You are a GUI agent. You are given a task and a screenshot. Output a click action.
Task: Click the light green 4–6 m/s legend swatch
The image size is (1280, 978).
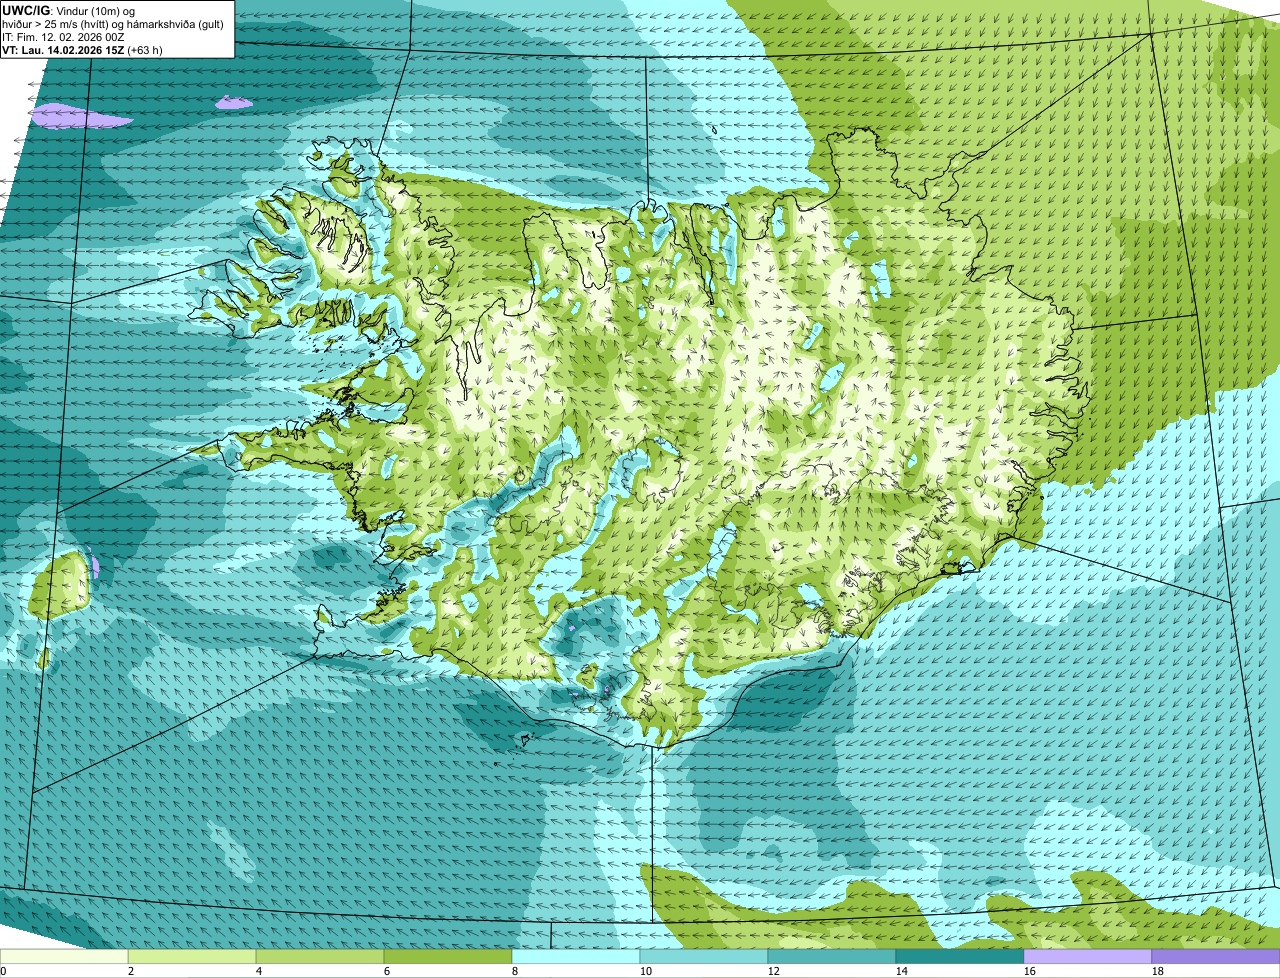coord(320,957)
